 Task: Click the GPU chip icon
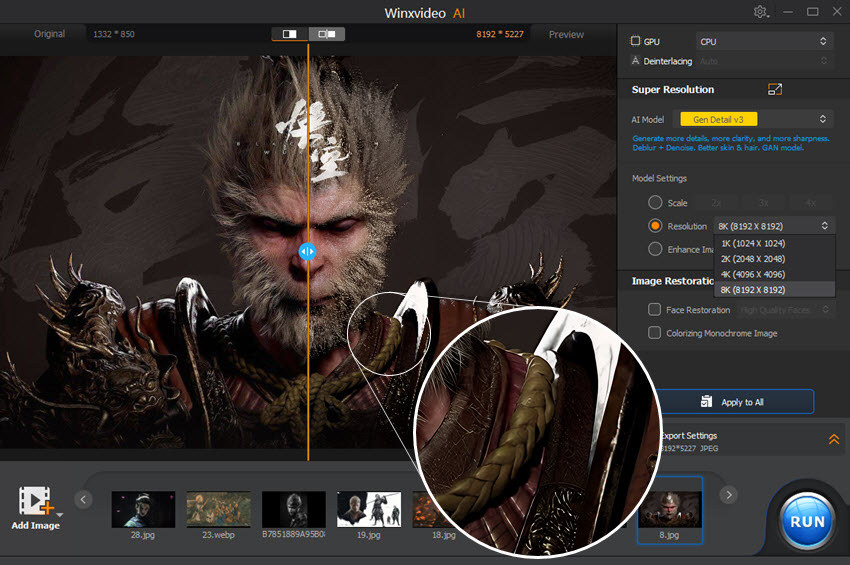pyautogui.click(x=635, y=41)
